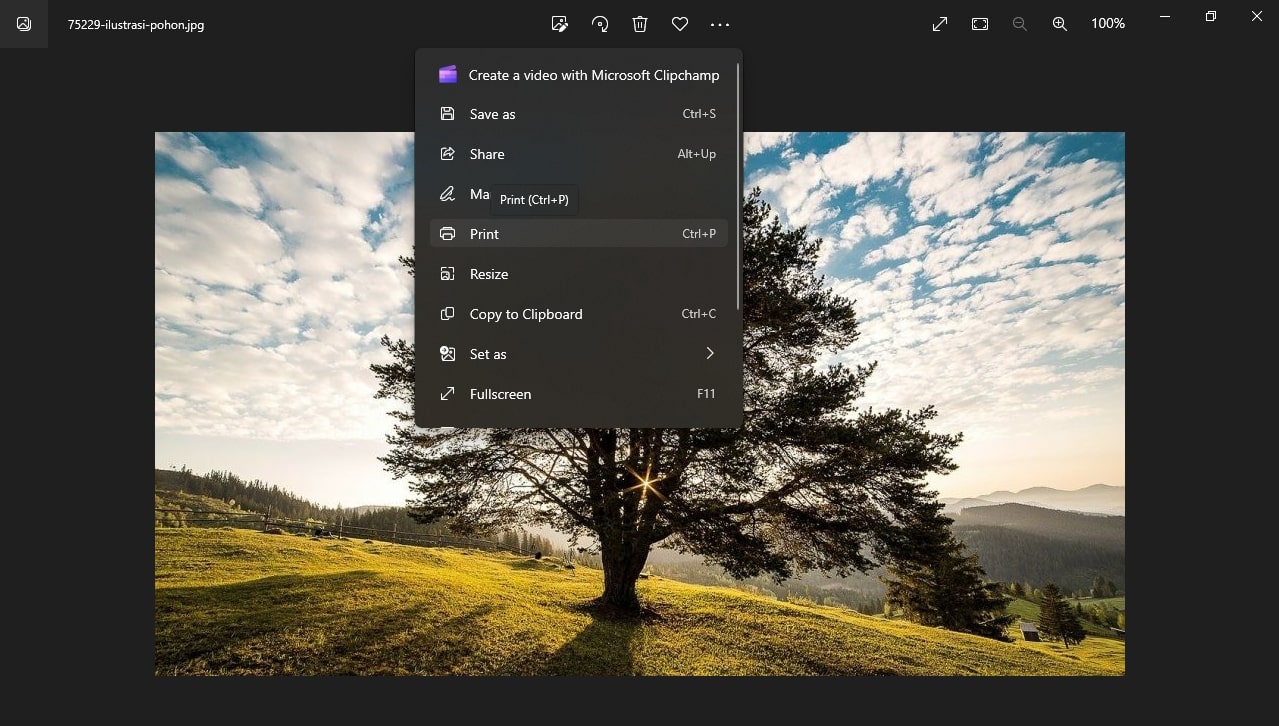Delete the current photo
The image size is (1279, 726).
point(640,23)
